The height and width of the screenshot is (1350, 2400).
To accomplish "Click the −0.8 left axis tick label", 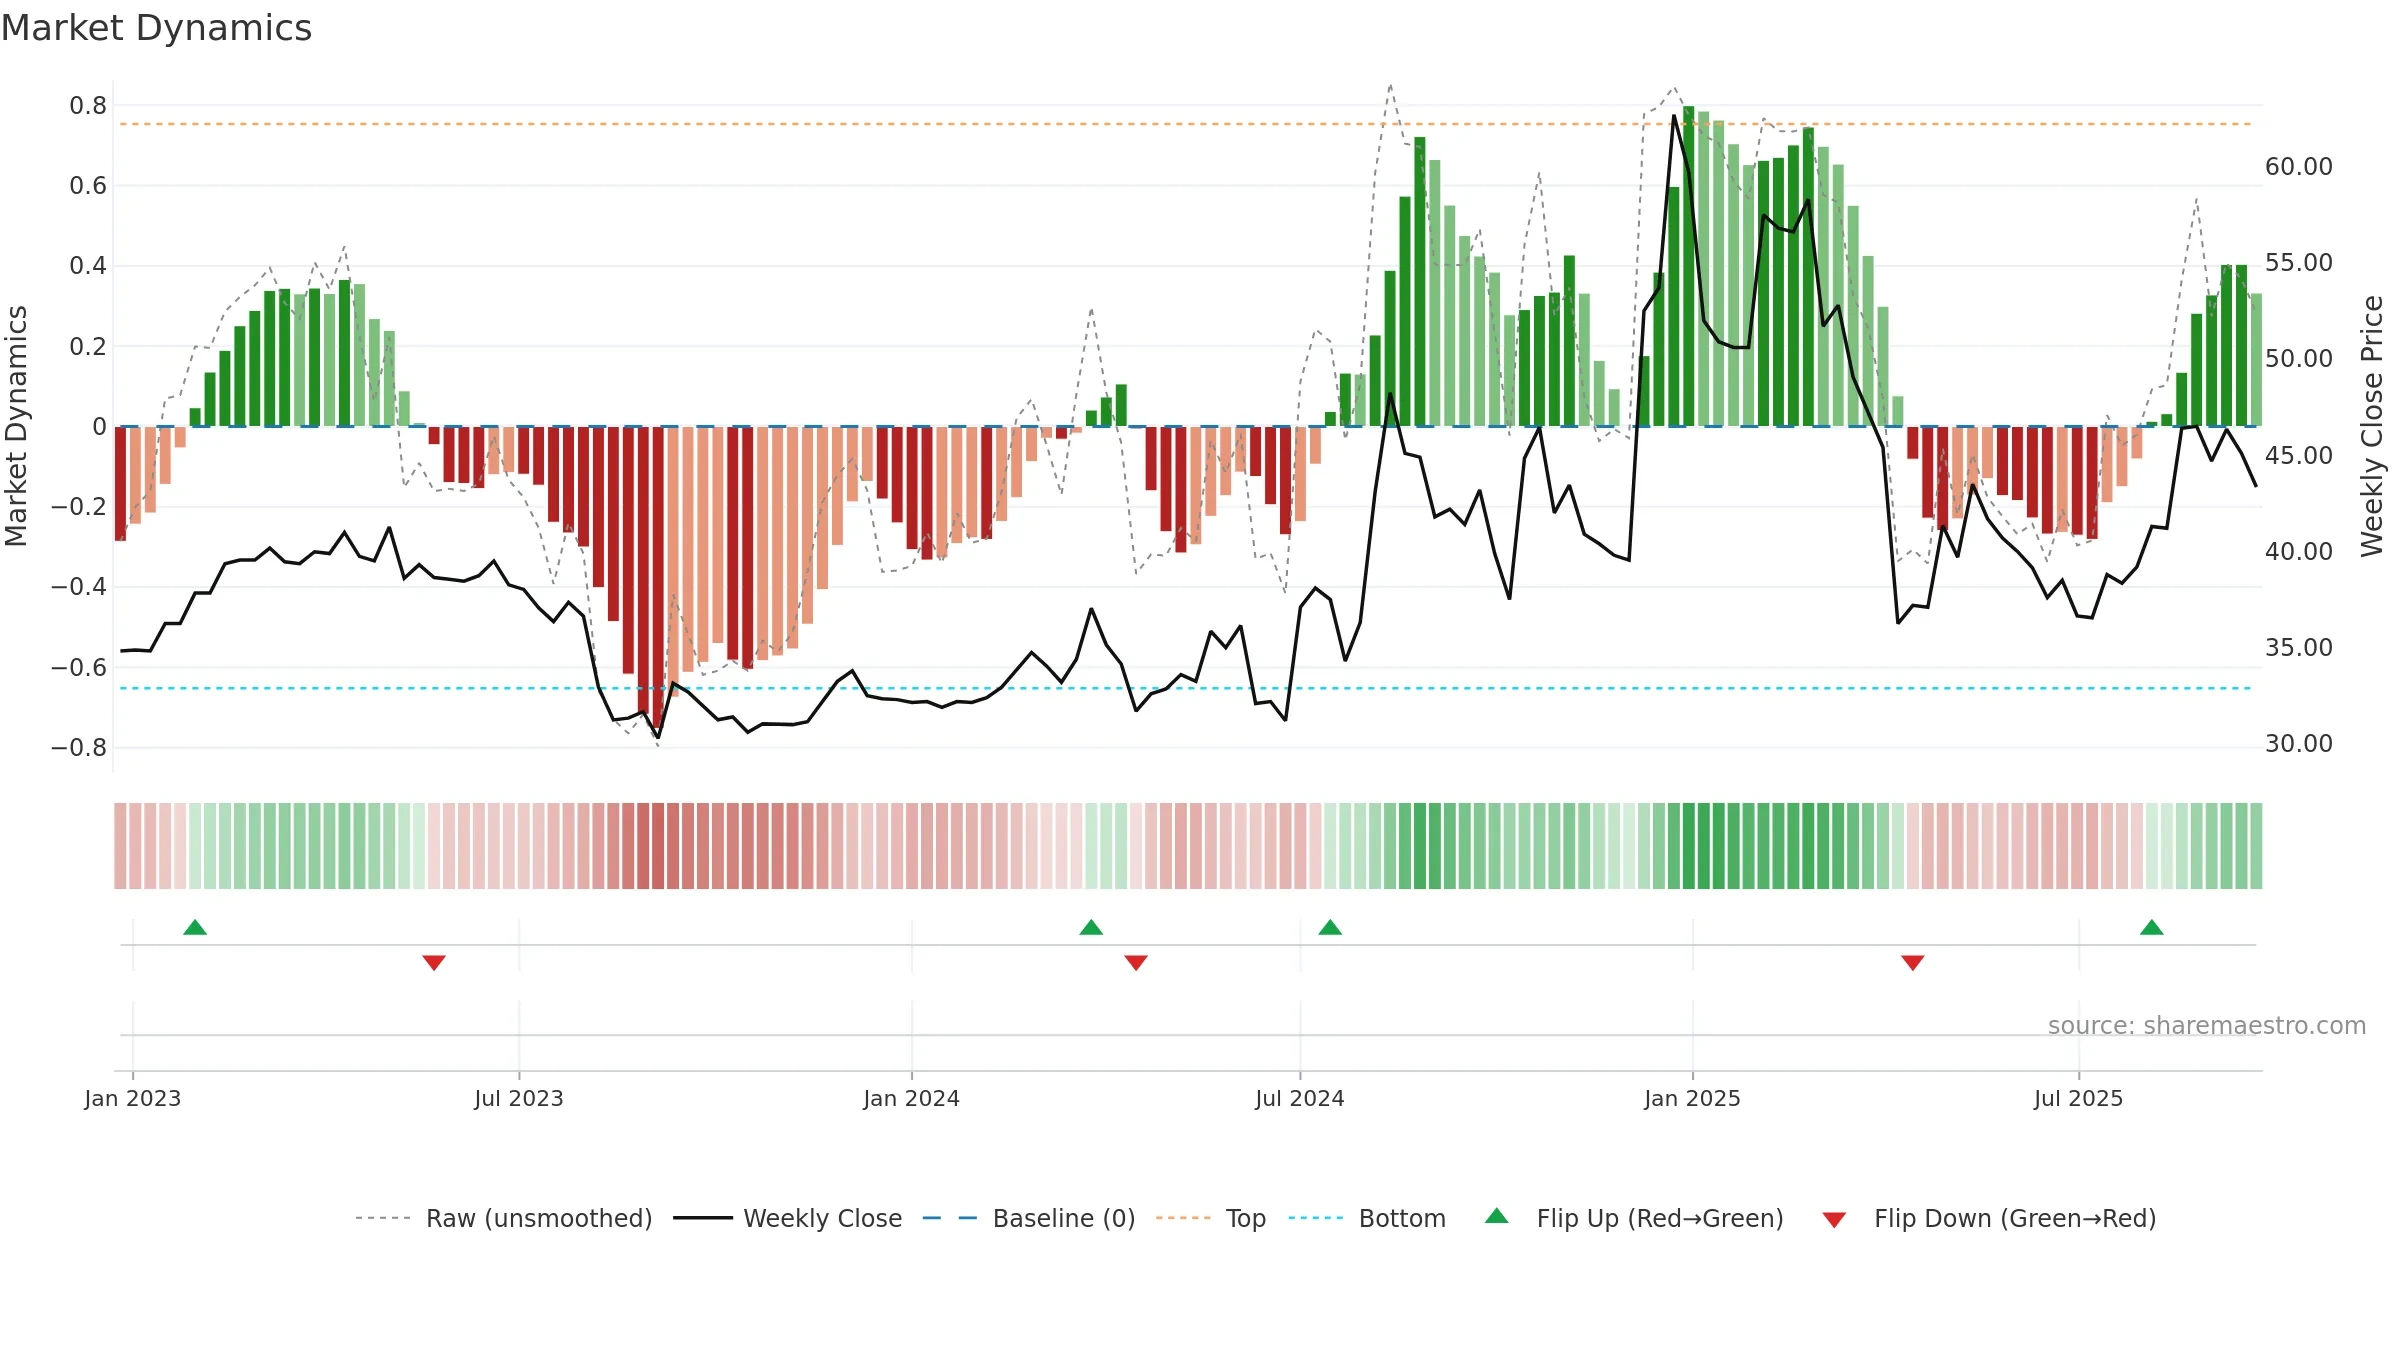I will tap(79, 748).
